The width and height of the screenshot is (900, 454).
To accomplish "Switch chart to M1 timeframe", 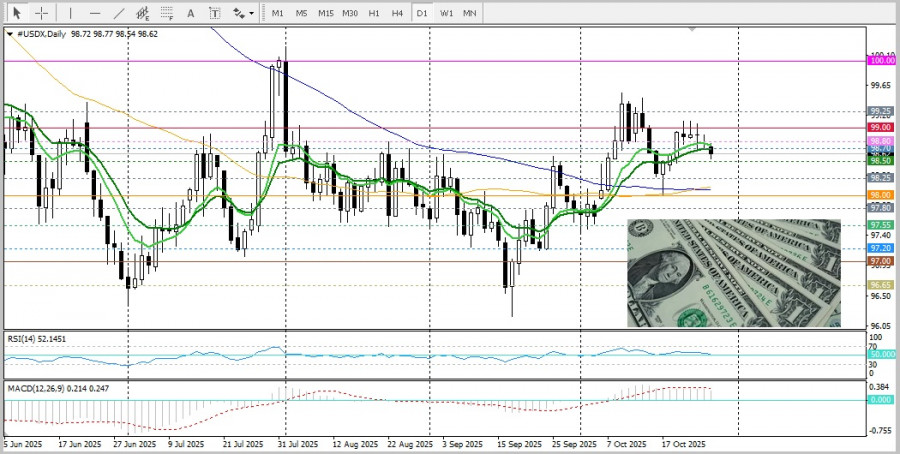I will [x=278, y=13].
